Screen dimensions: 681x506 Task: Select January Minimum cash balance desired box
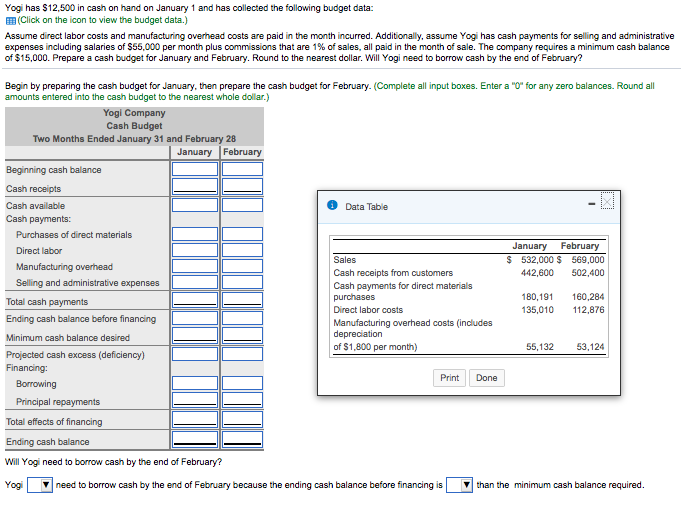pyautogui.click(x=195, y=335)
